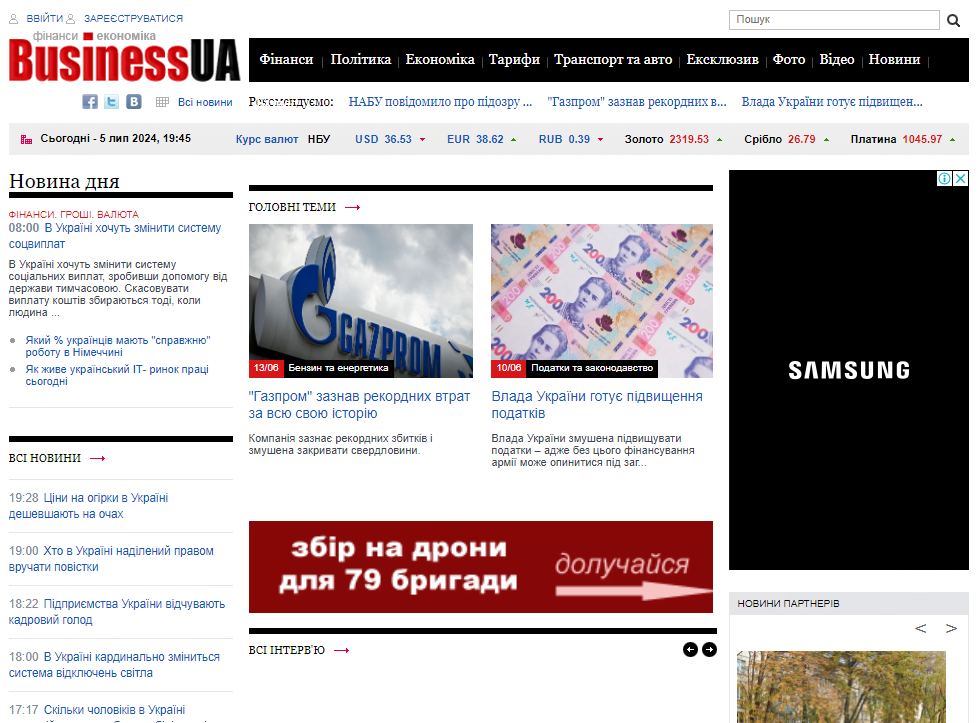
Task: Open the Фото menu section
Action: [x=789, y=59]
